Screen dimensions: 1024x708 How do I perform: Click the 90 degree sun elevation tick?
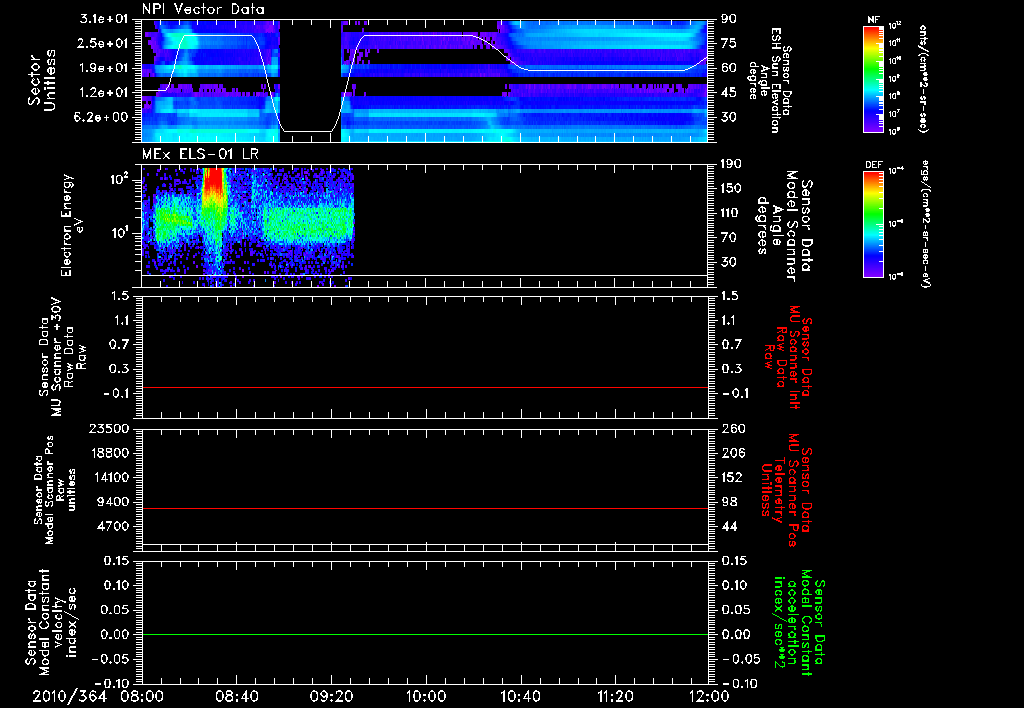tap(729, 19)
